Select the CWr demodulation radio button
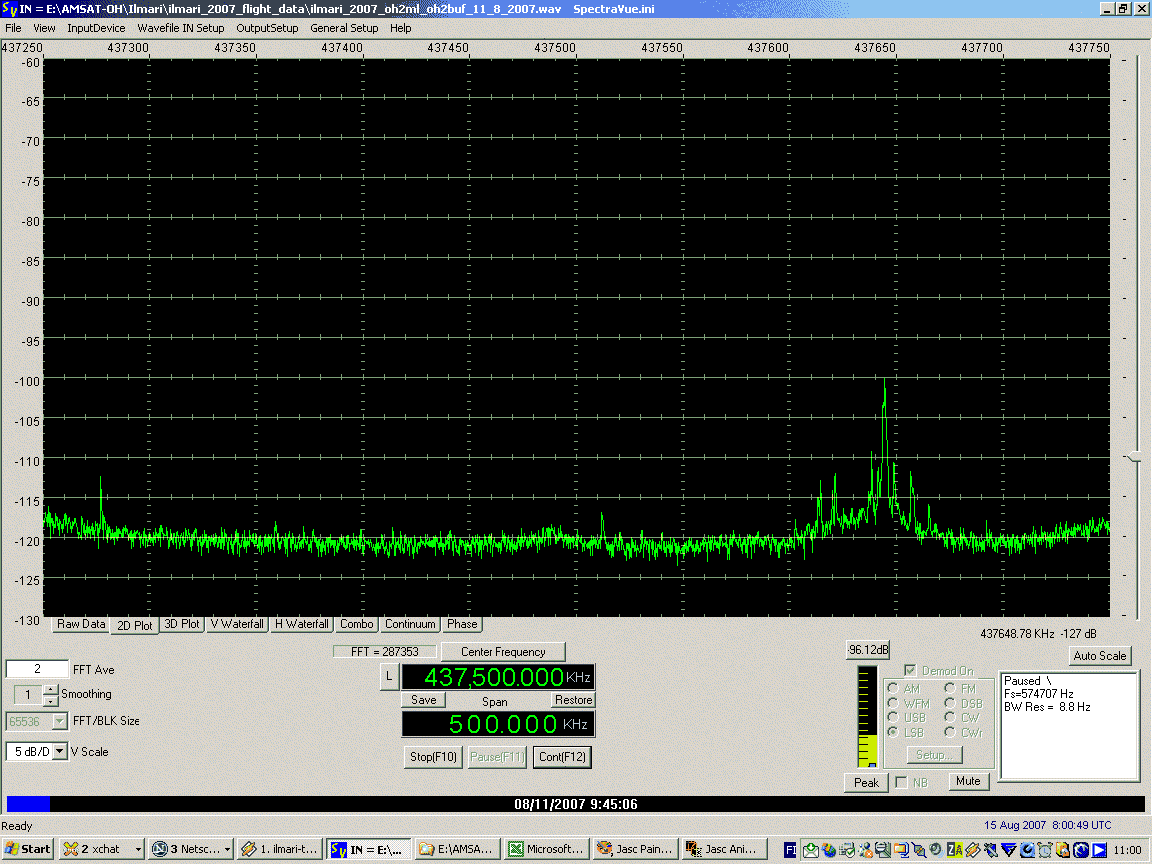This screenshot has height=864, width=1152. [x=950, y=732]
